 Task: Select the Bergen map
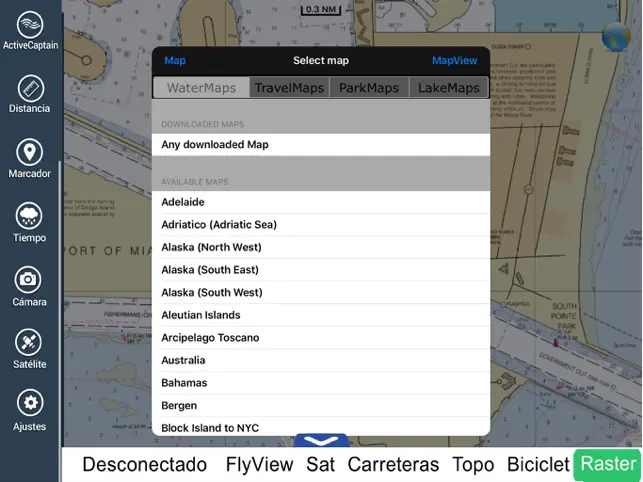click(x=321, y=405)
